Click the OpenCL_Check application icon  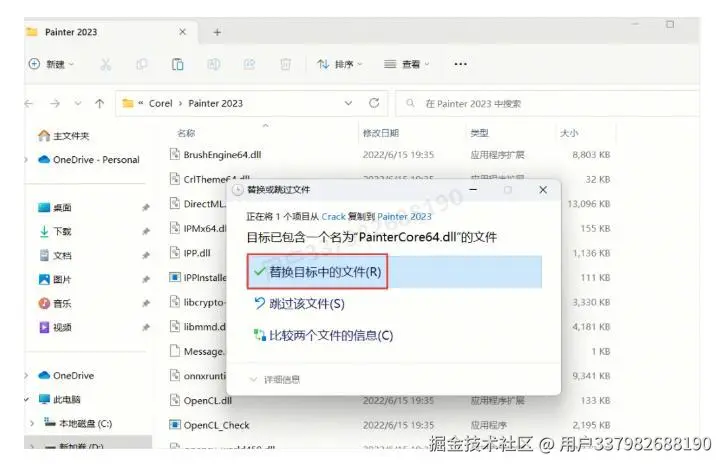(x=175, y=424)
